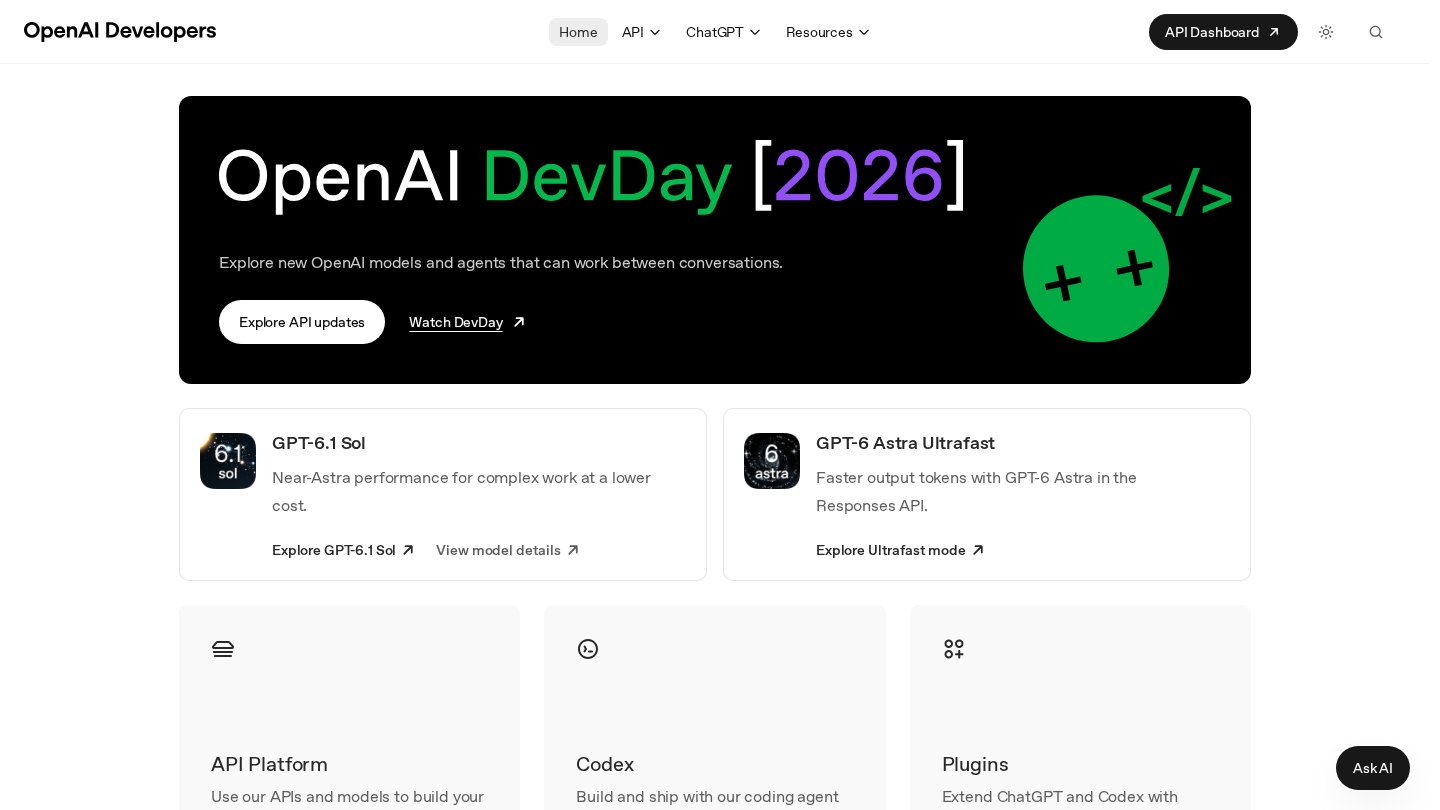Click the arrow next to Explore GPT-6.1 Sol
Image resolution: width=1440 pixels, height=810 pixels.
tap(408, 550)
